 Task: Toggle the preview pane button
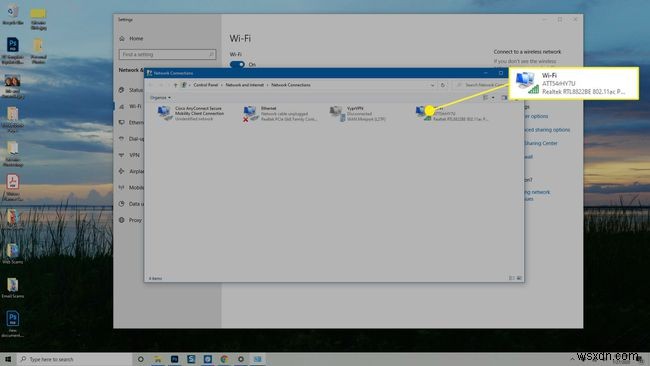point(504,98)
